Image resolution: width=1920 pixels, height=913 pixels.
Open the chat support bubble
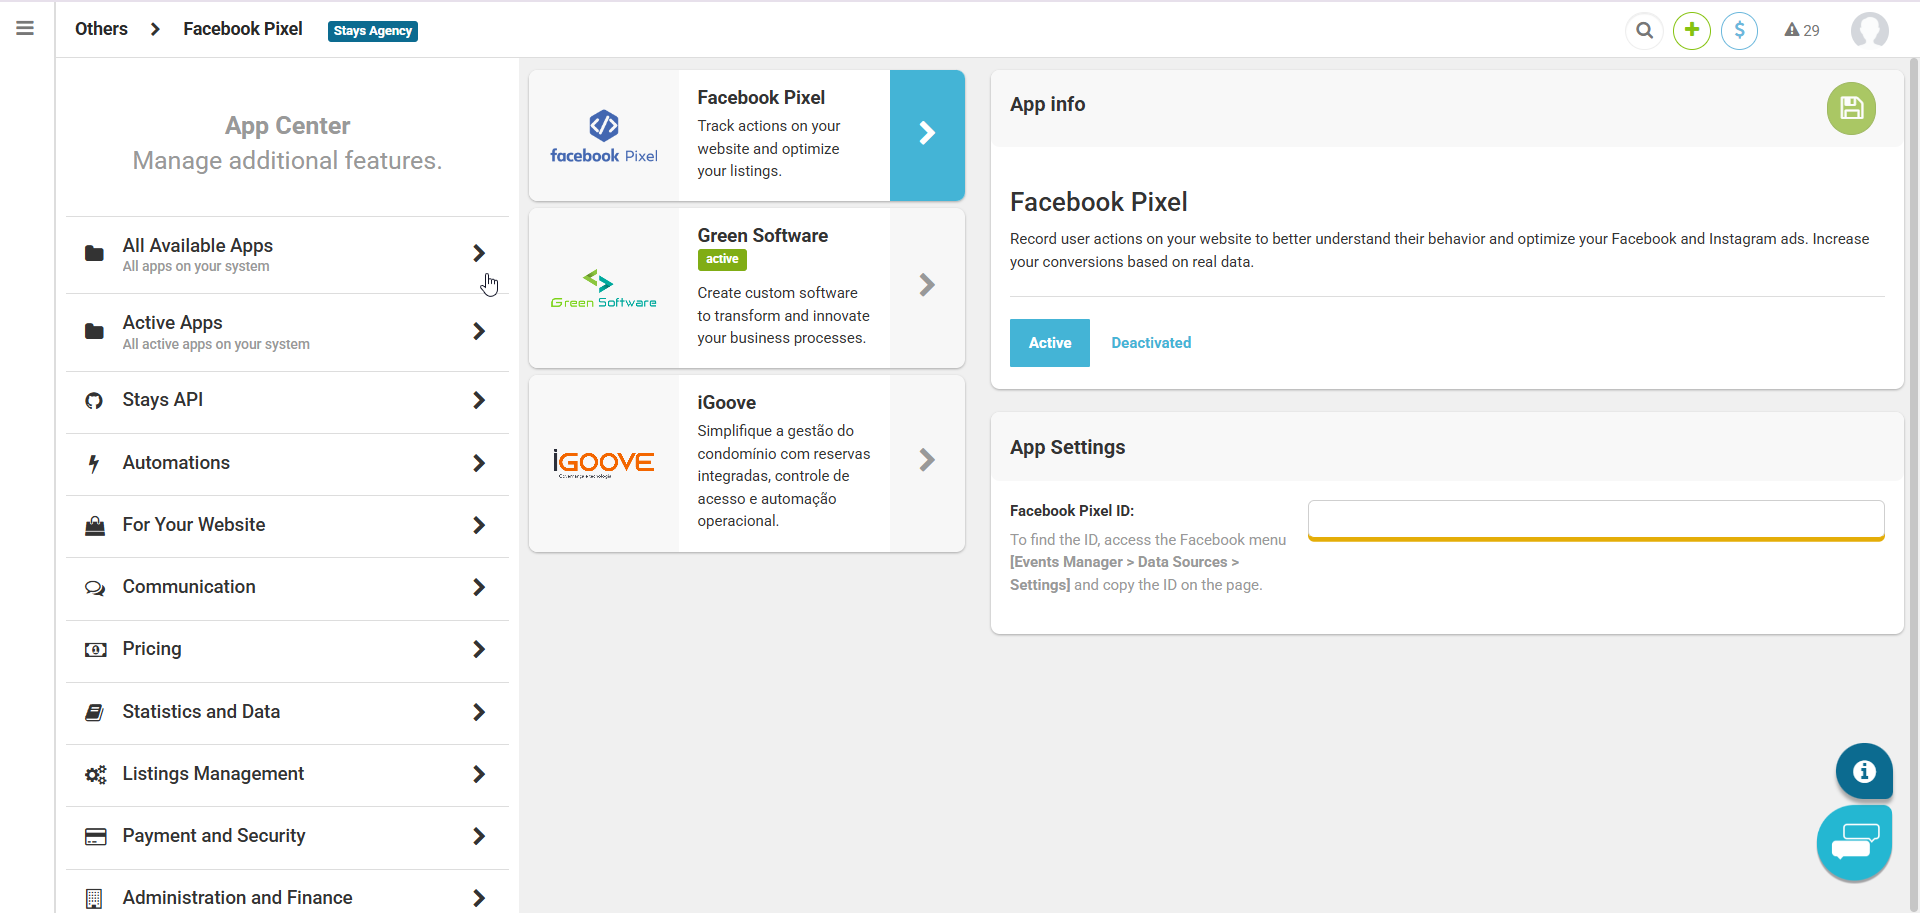(x=1855, y=843)
